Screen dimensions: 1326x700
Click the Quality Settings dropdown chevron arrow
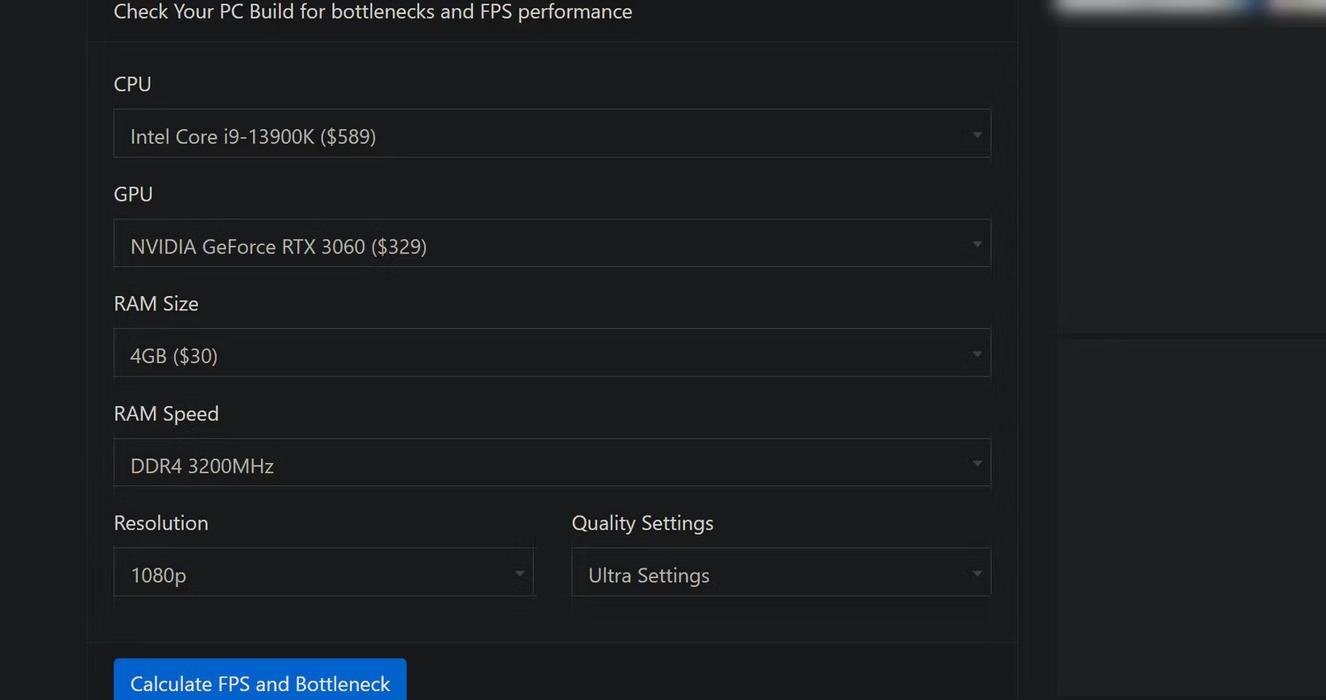coord(977,572)
